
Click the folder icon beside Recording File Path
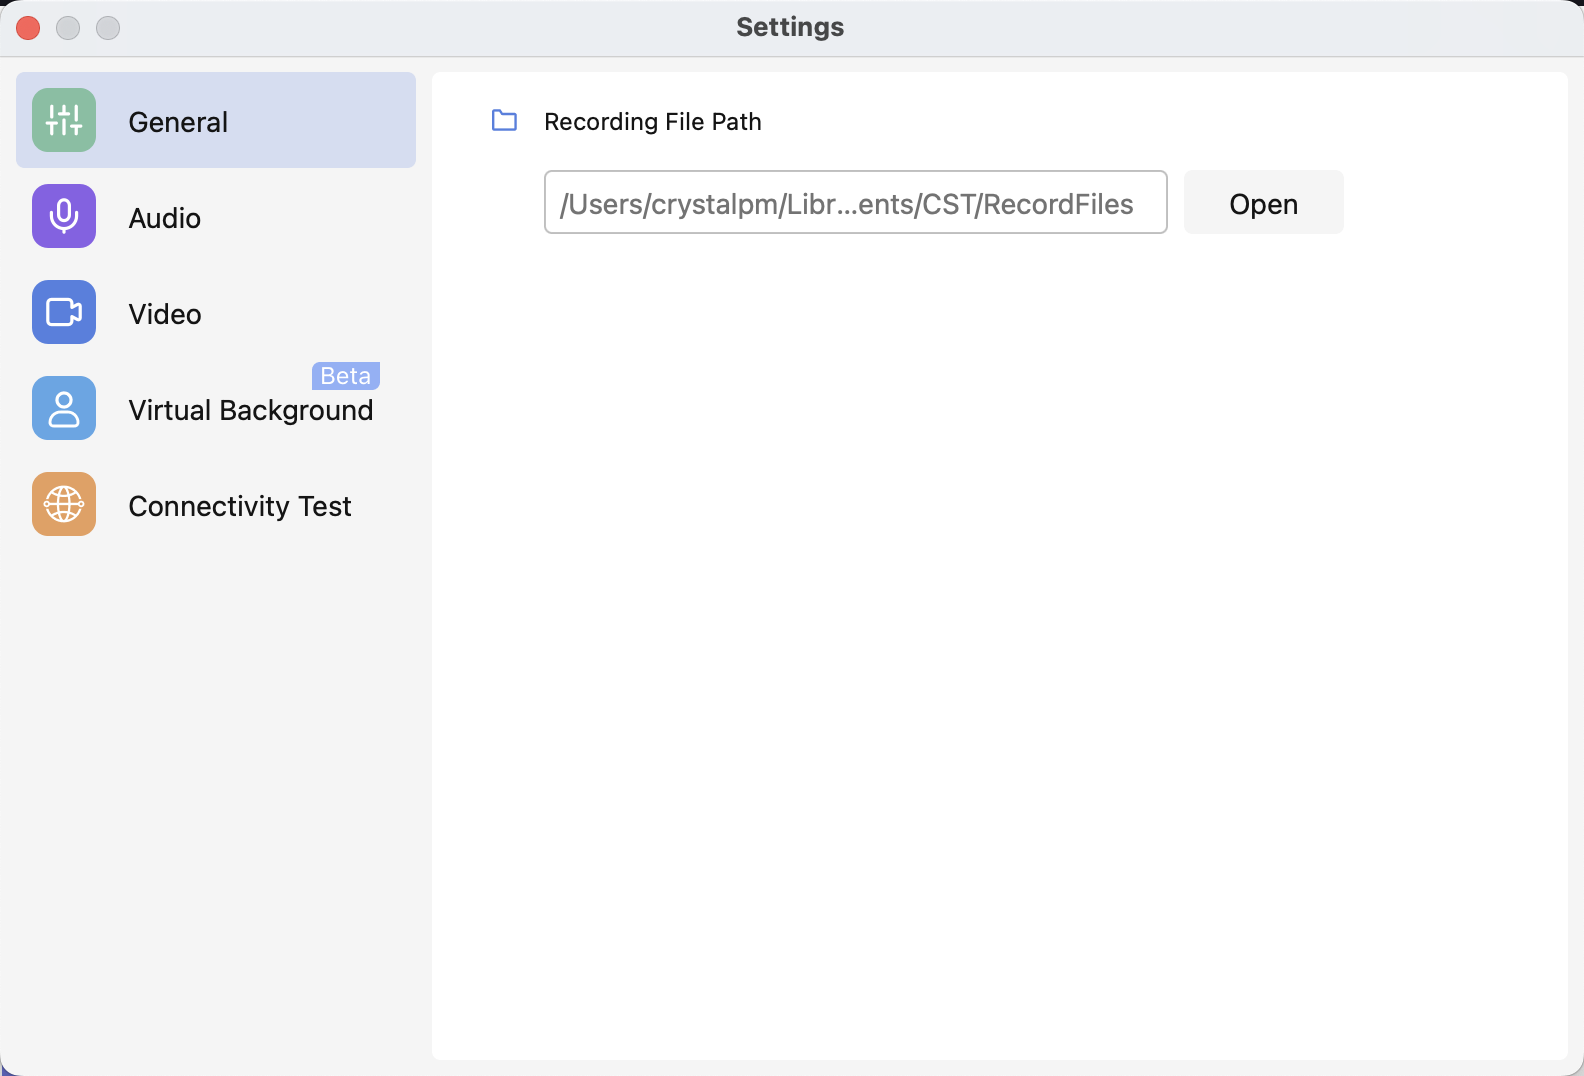pyautogui.click(x=505, y=121)
